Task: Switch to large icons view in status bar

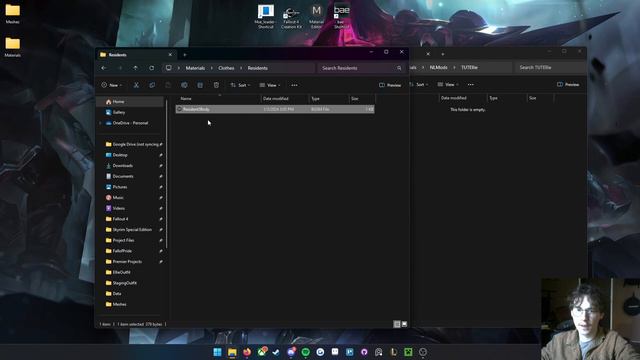Action: click(404, 324)
